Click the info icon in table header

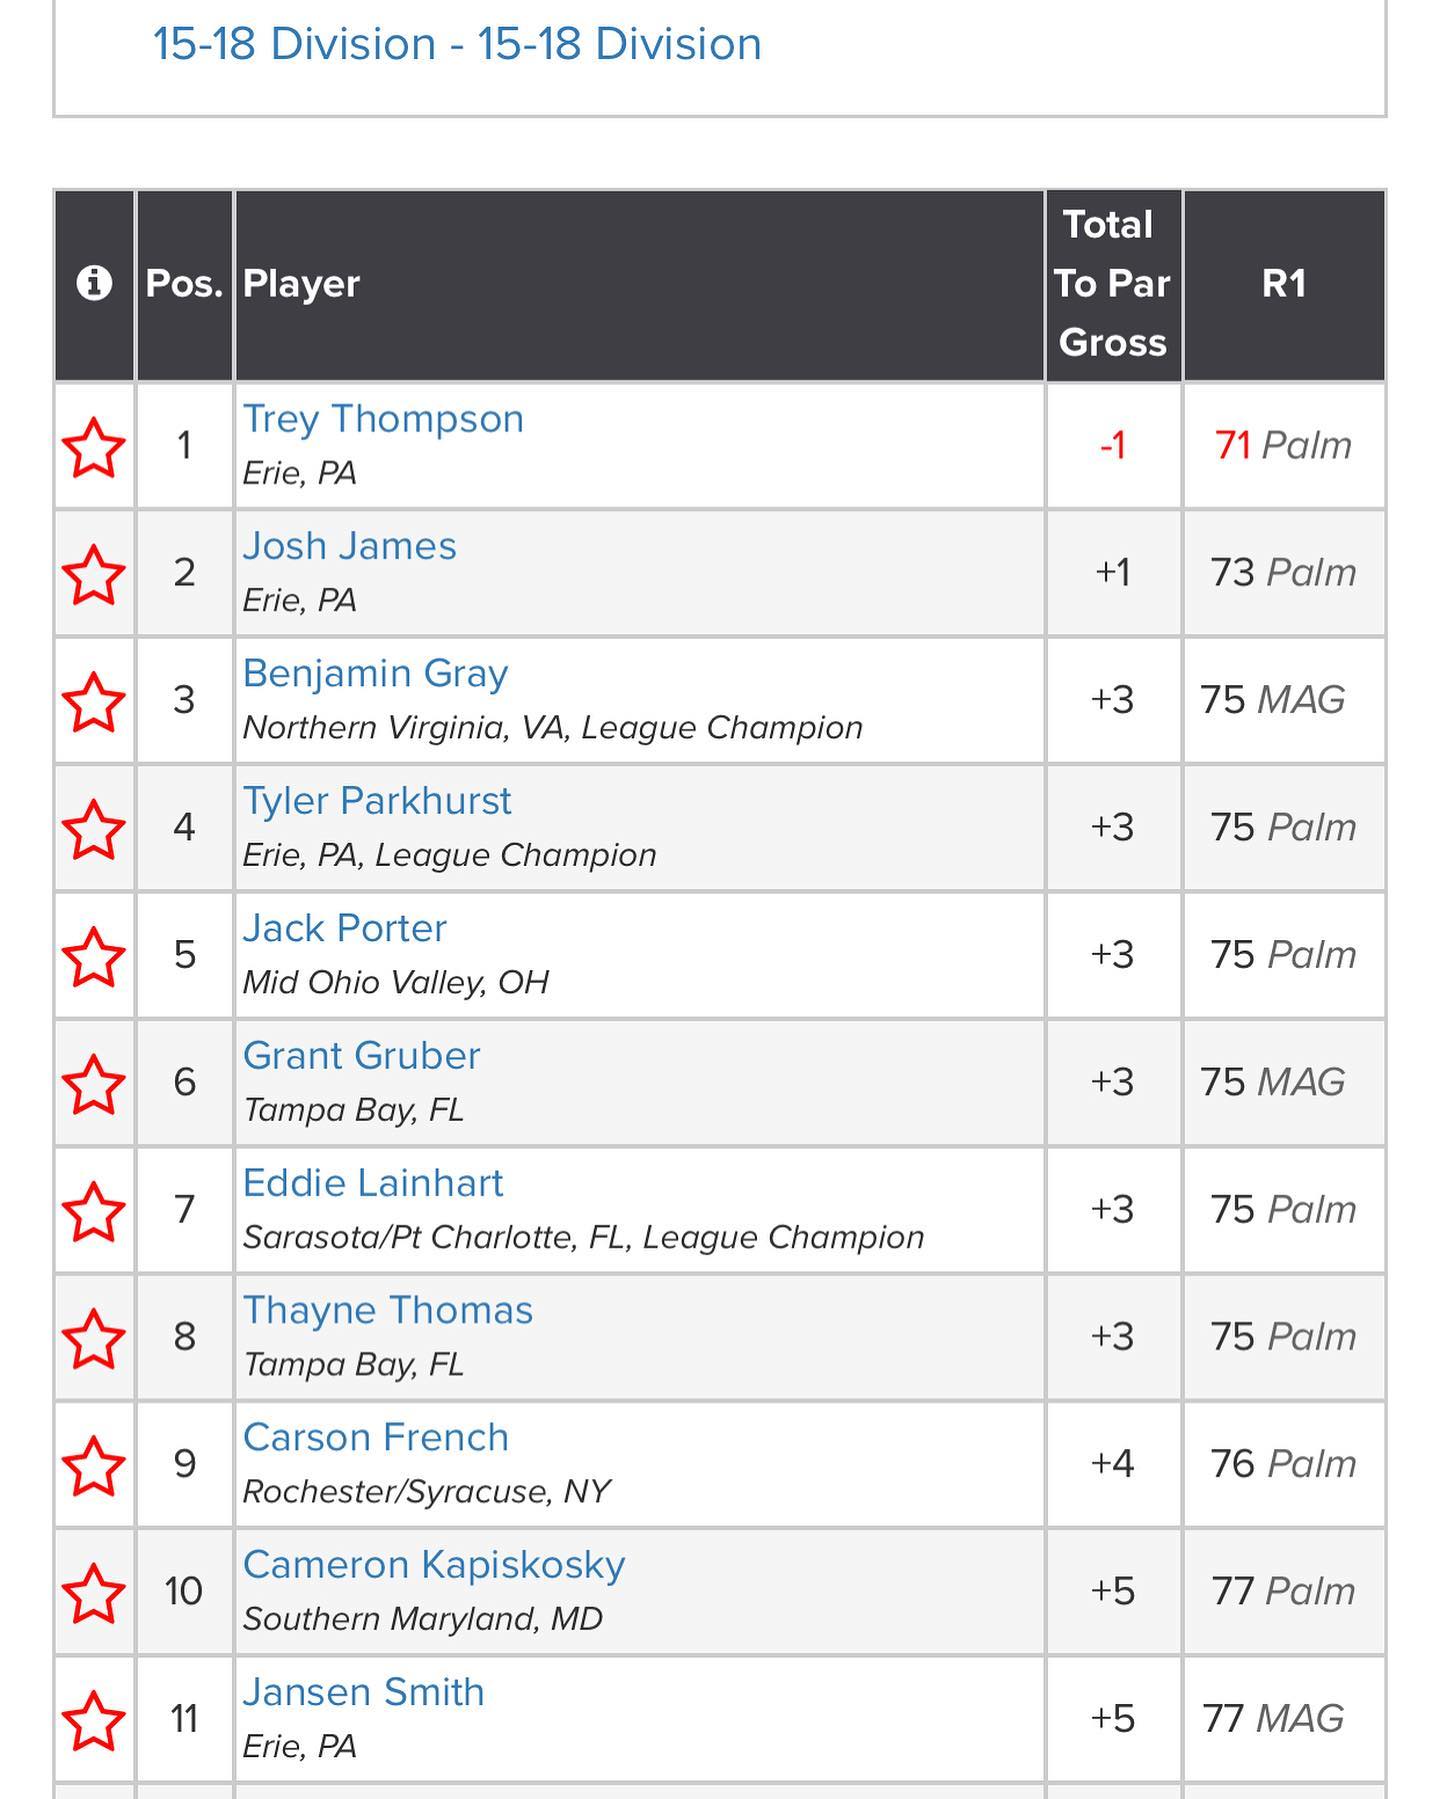click(94, 283)
